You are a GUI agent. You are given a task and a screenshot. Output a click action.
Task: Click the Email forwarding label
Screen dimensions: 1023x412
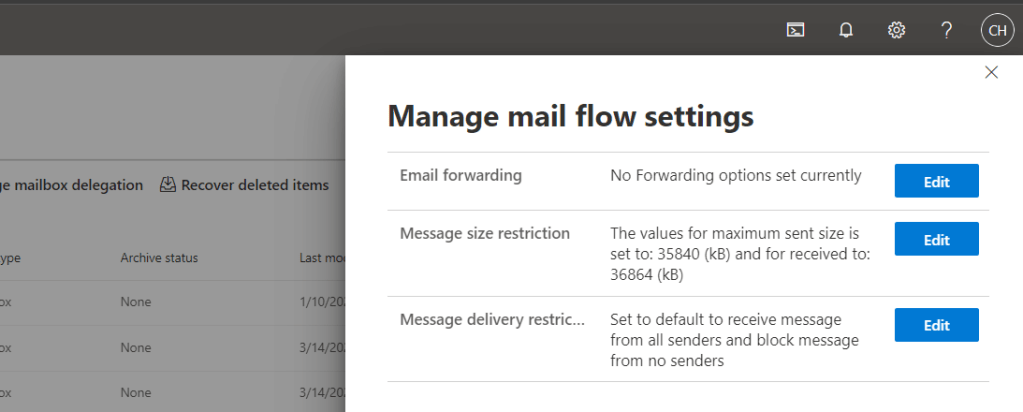[x=461, y=175]
